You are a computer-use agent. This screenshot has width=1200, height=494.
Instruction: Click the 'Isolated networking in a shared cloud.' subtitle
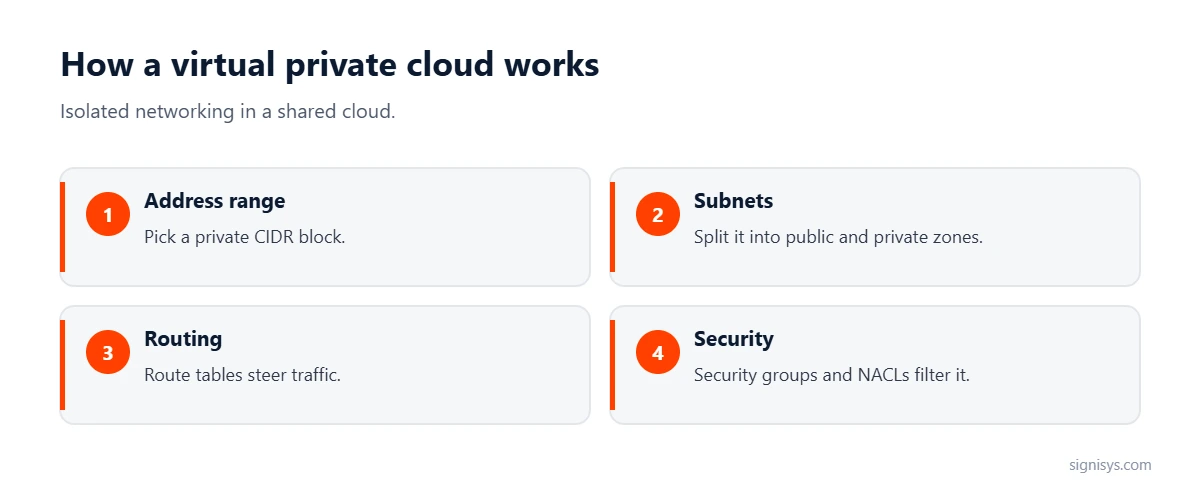tap(228, 111)
